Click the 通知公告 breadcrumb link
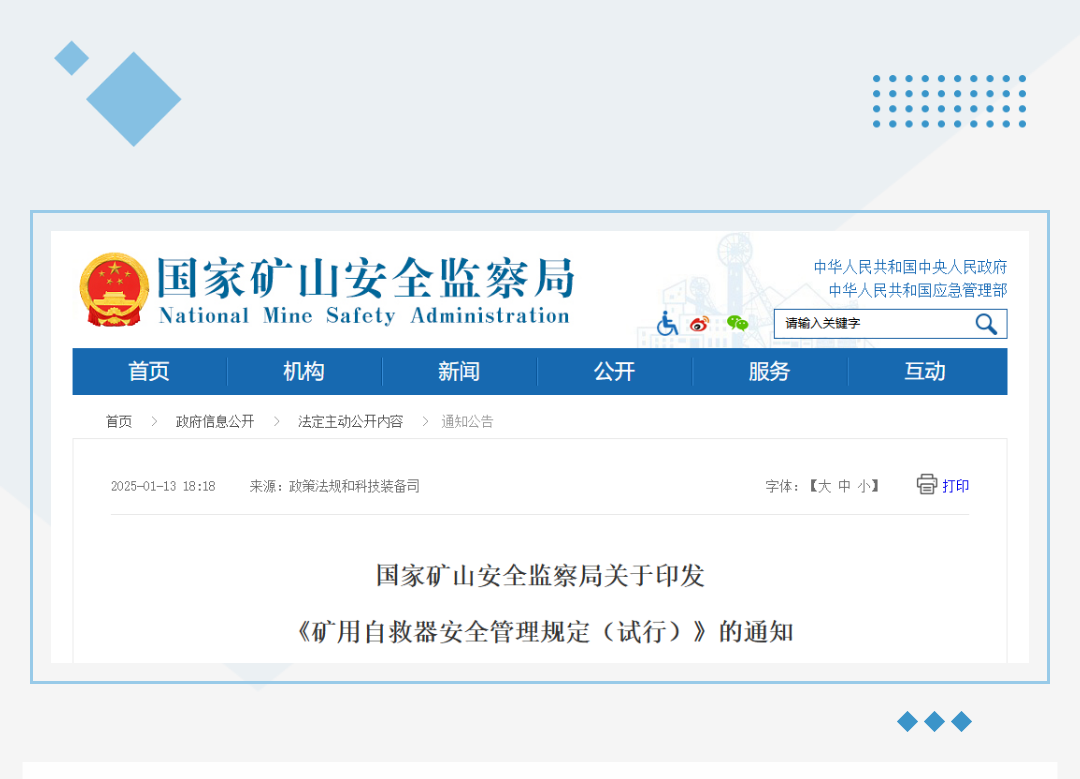The image size is (1080, 779). pos(468,422)
